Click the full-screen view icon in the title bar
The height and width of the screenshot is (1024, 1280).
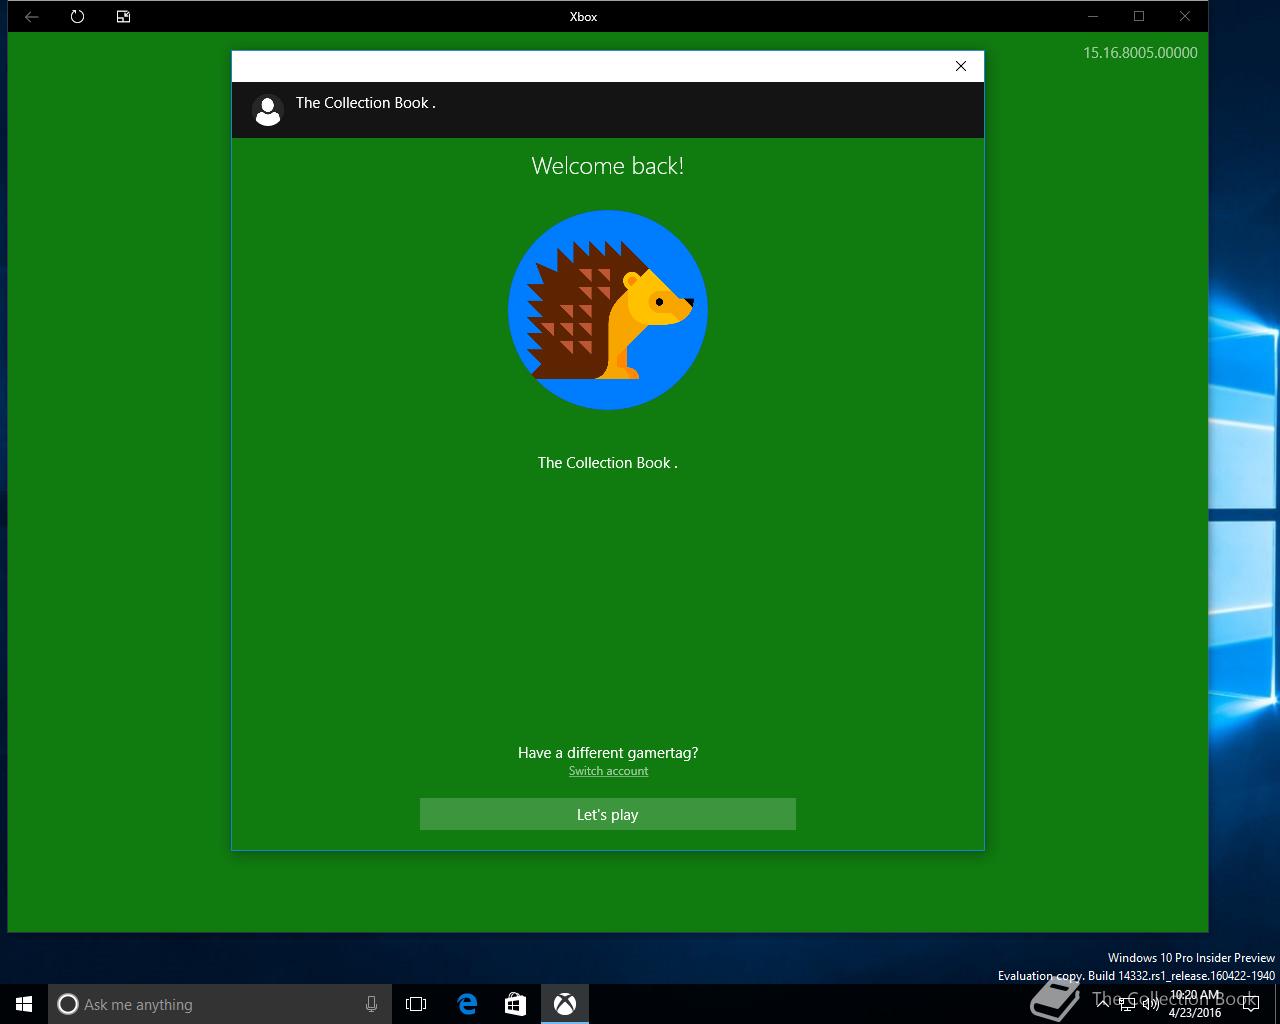coord(123,16)
